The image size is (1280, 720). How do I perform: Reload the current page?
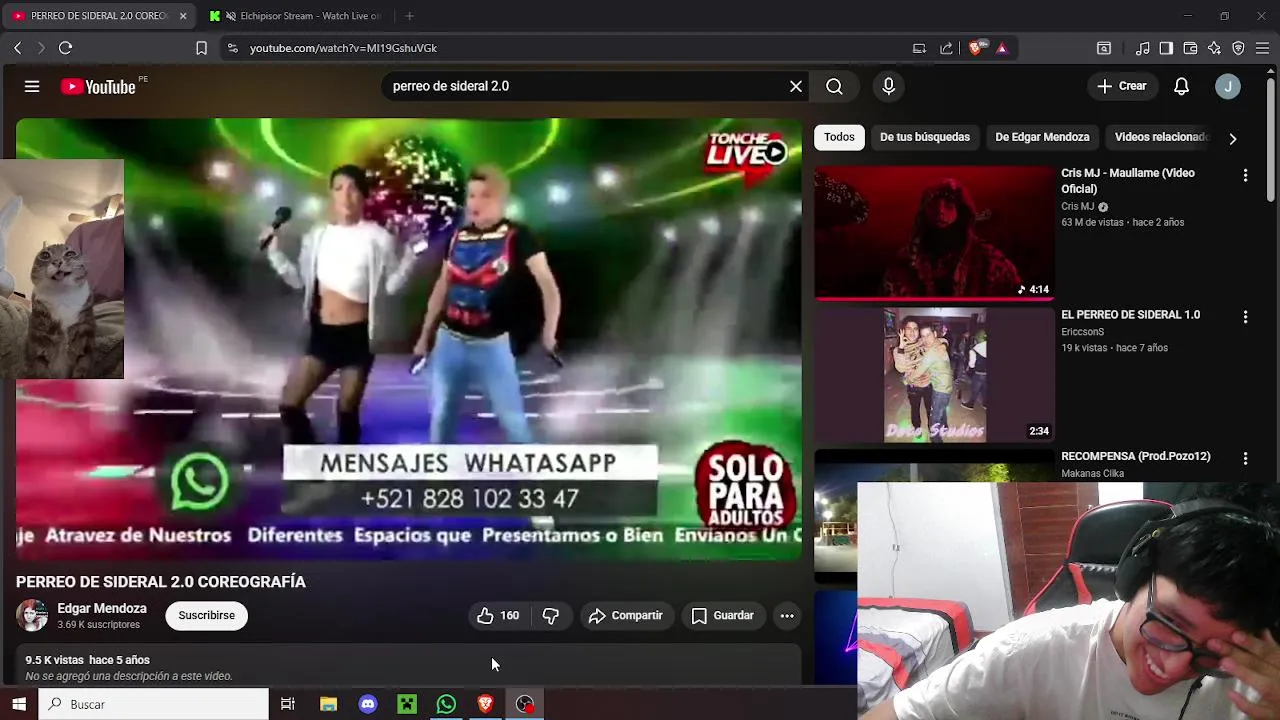65,48
